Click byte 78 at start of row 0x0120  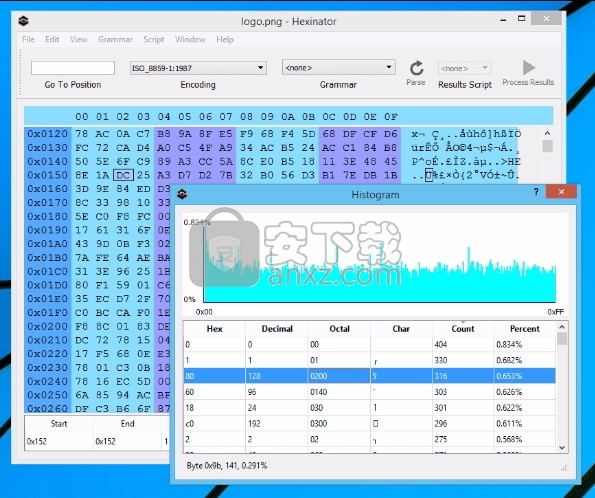click(x=82, y=134)
